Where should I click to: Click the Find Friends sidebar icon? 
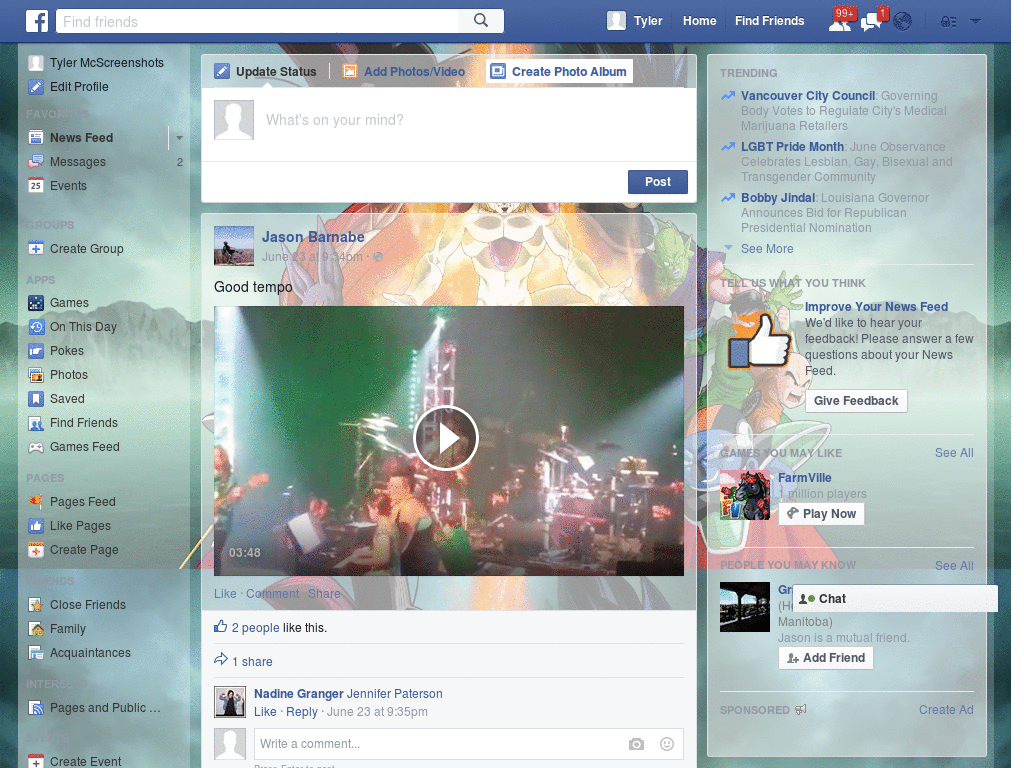tap(36, 423)
